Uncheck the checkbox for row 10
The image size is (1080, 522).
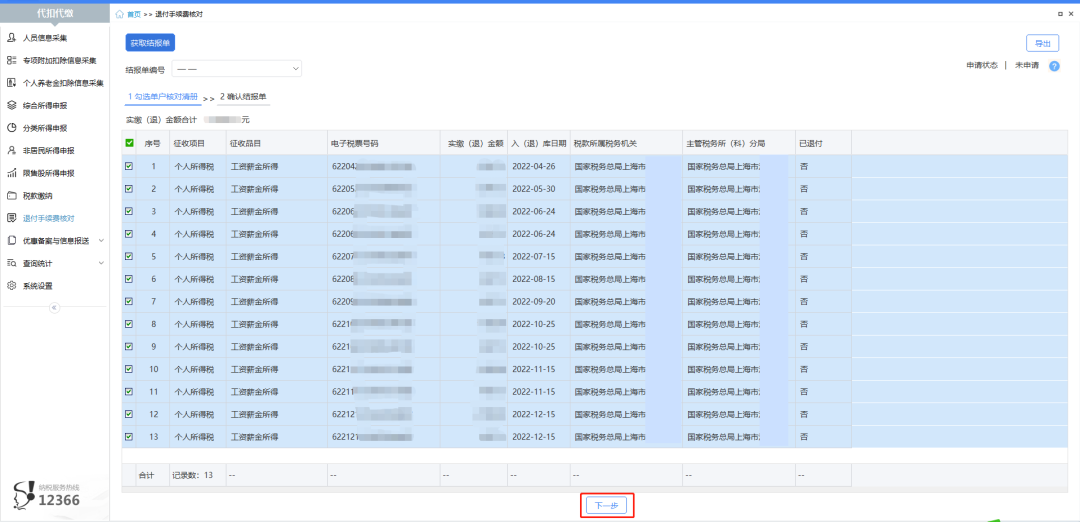click(129, 368)
